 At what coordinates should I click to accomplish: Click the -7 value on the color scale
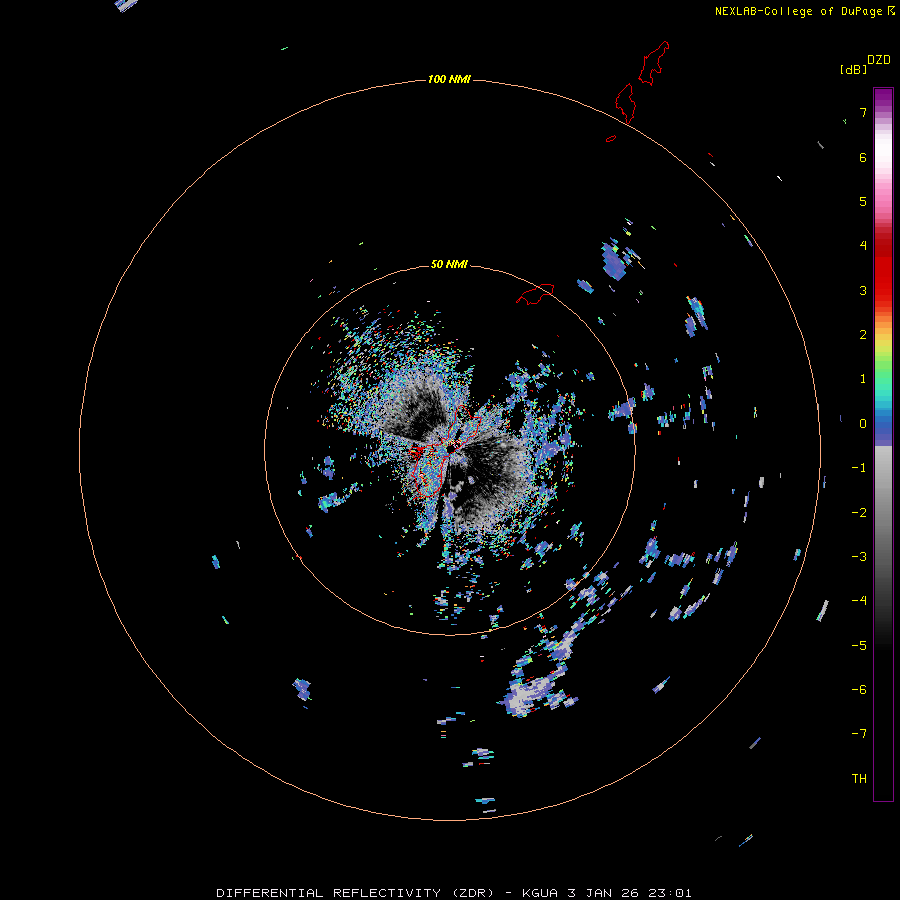pyautogui.click(x=859, y=734)
